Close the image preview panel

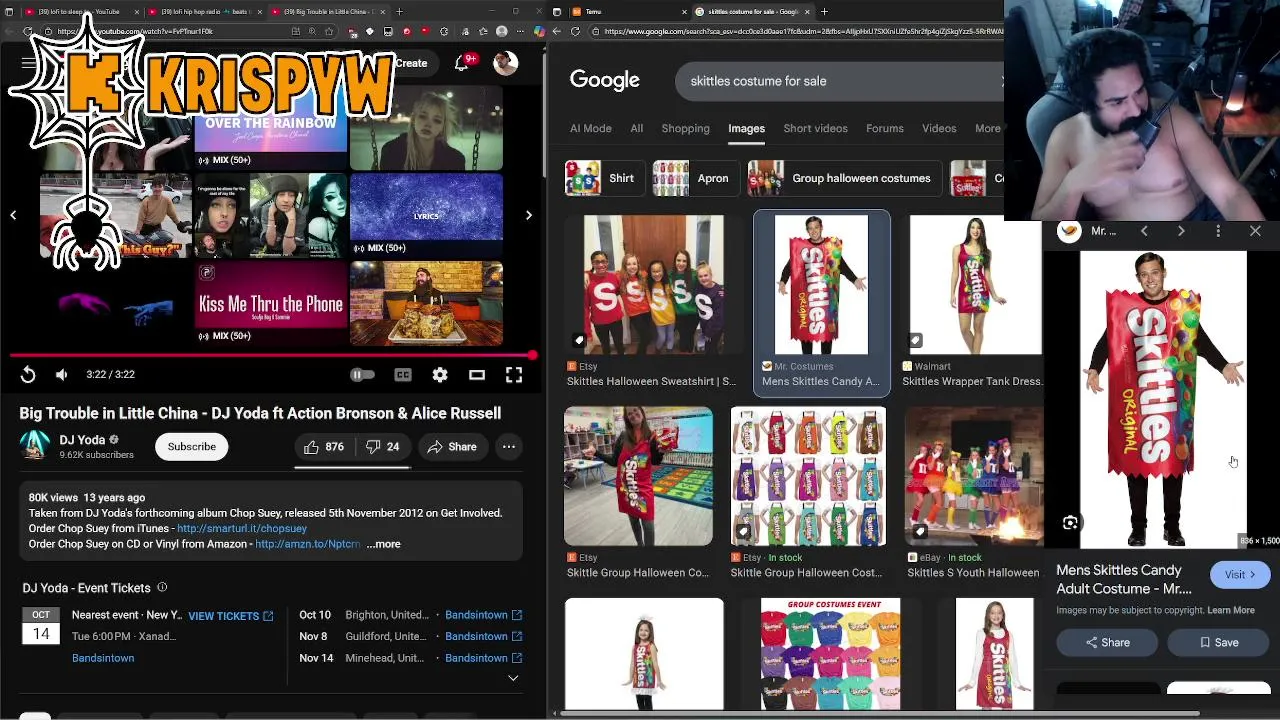(1255, 231)
